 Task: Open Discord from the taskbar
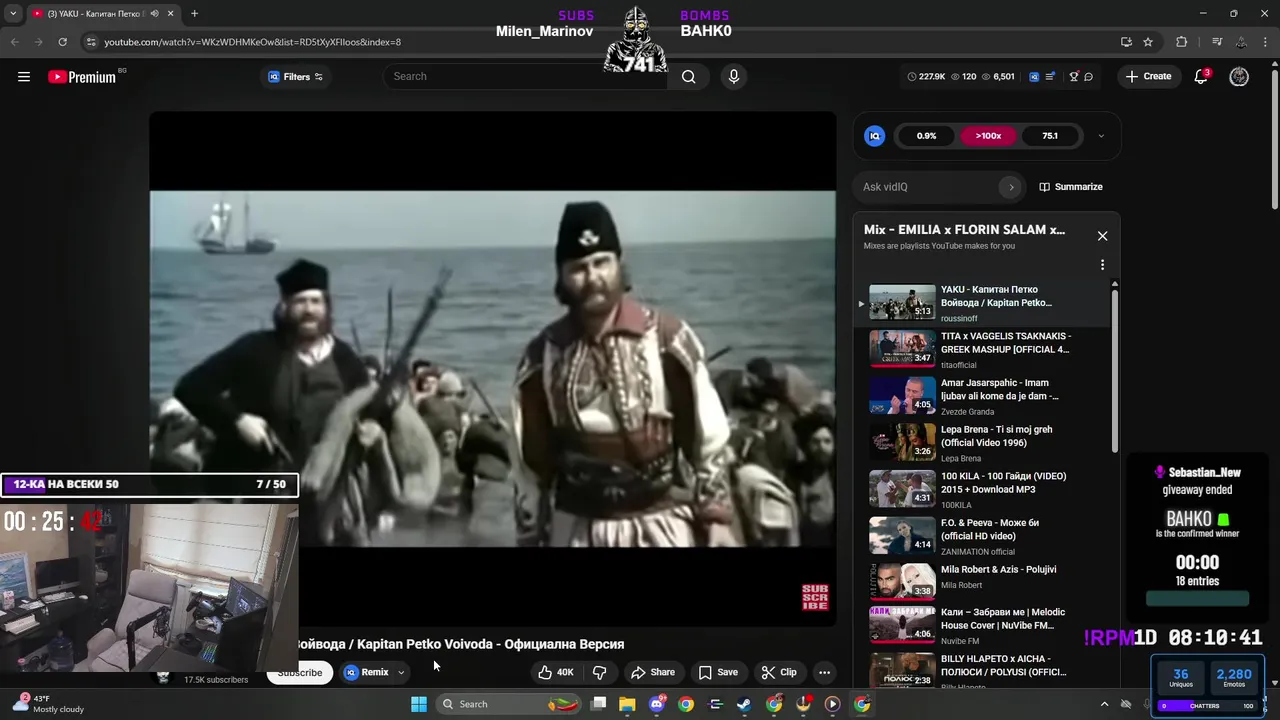click(x=657, y=704)
